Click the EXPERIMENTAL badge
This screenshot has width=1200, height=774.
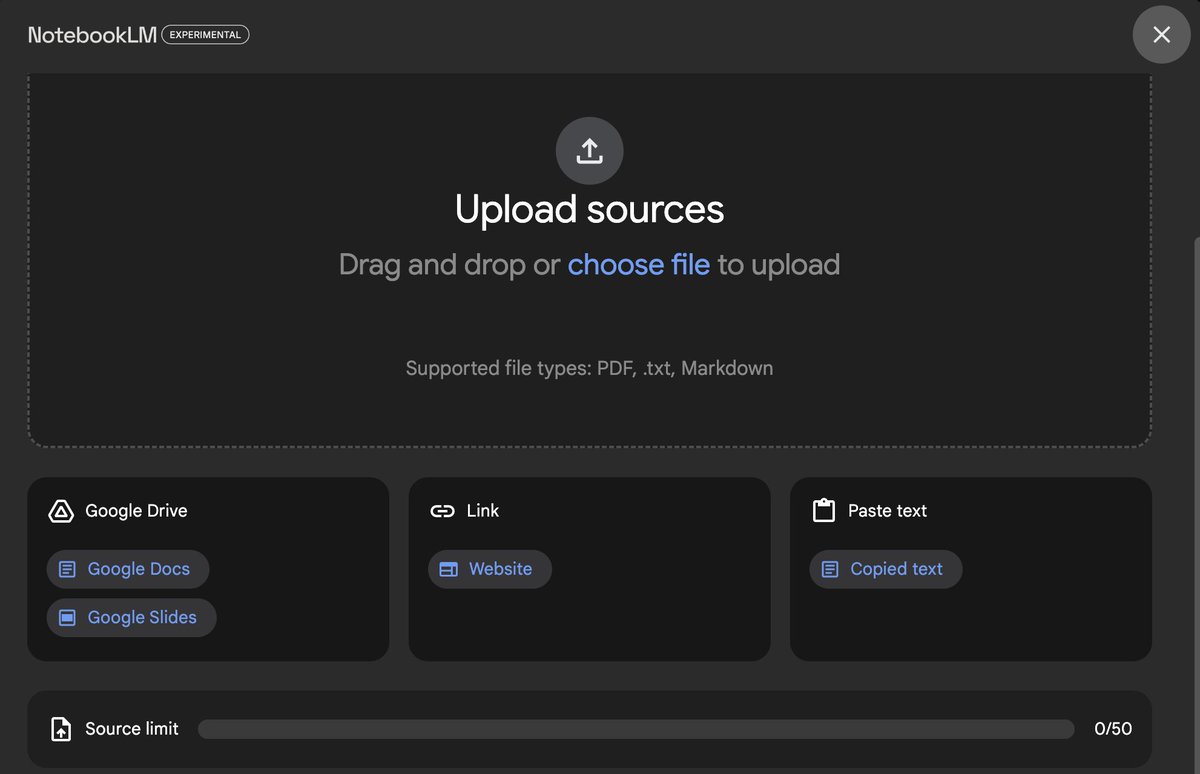tap(205, 35)
